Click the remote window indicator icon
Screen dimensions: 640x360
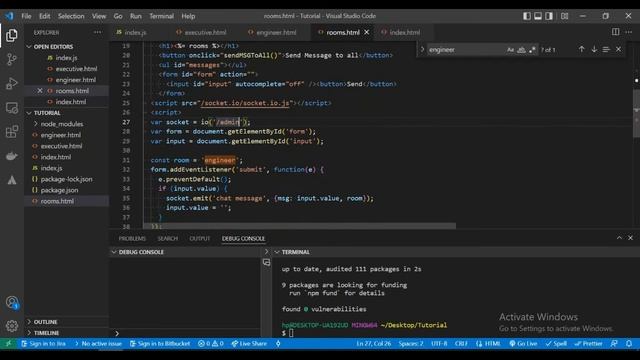point(8,344)
